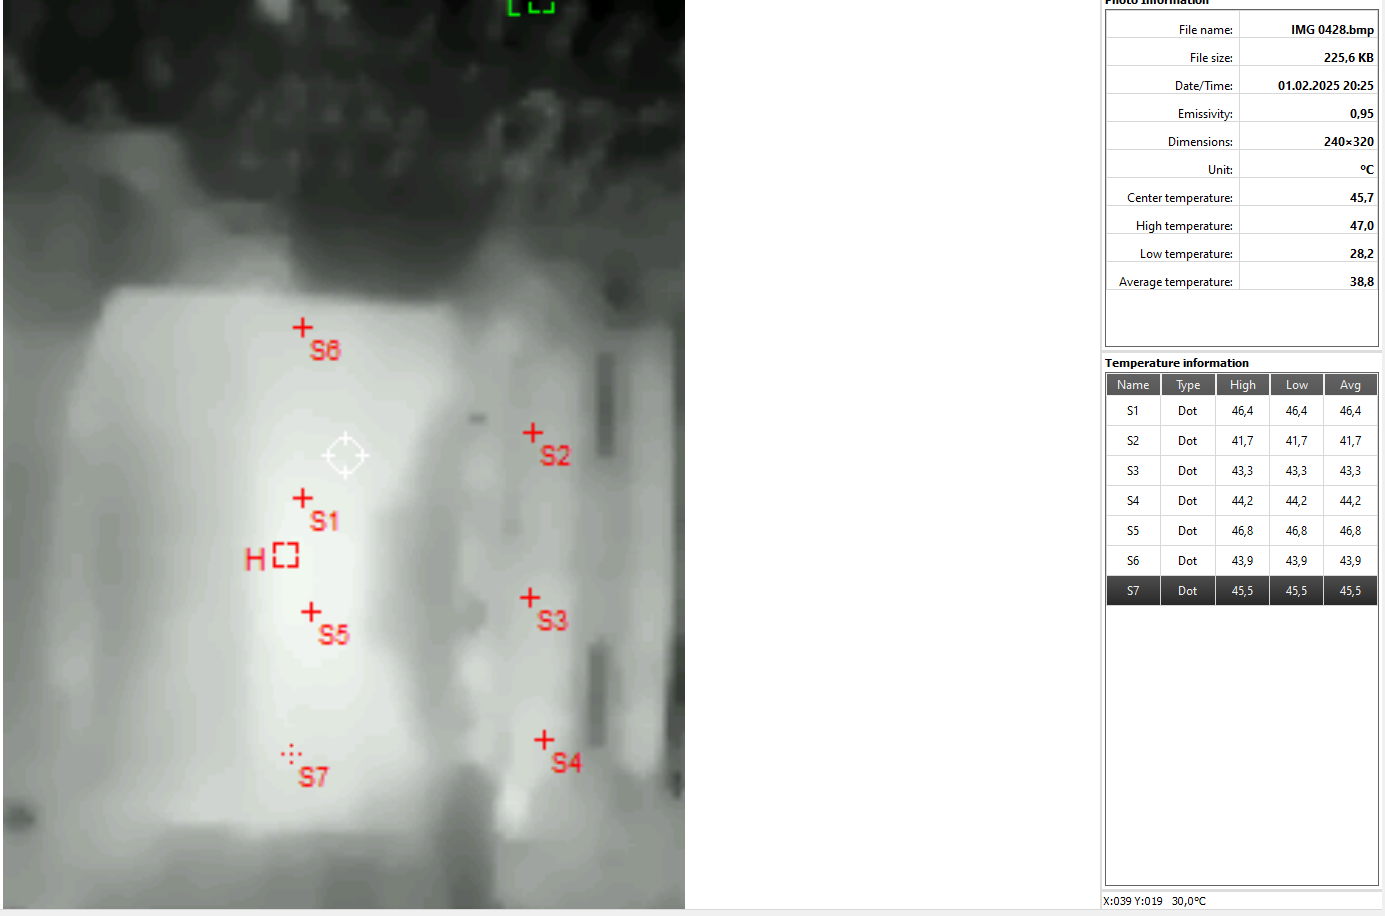Select the S4 row in temperature table
1385x916 pixels.
[x=1242, y=501]
